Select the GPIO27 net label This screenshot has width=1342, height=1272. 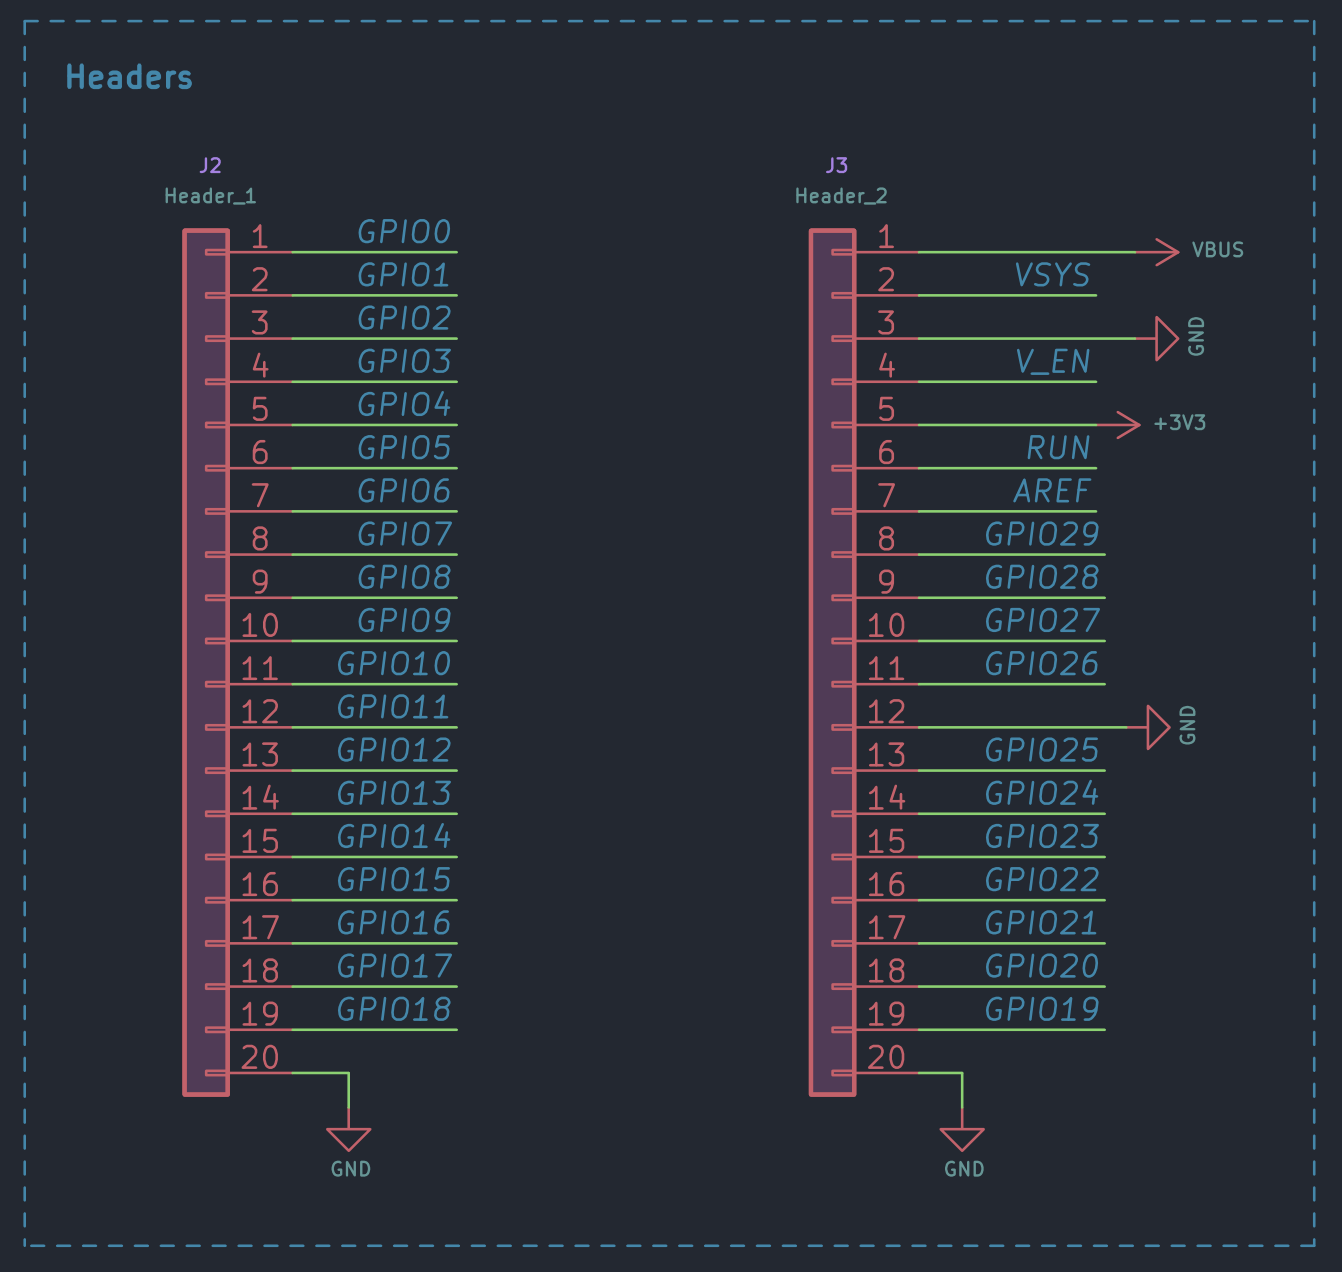coord(1042,620)
